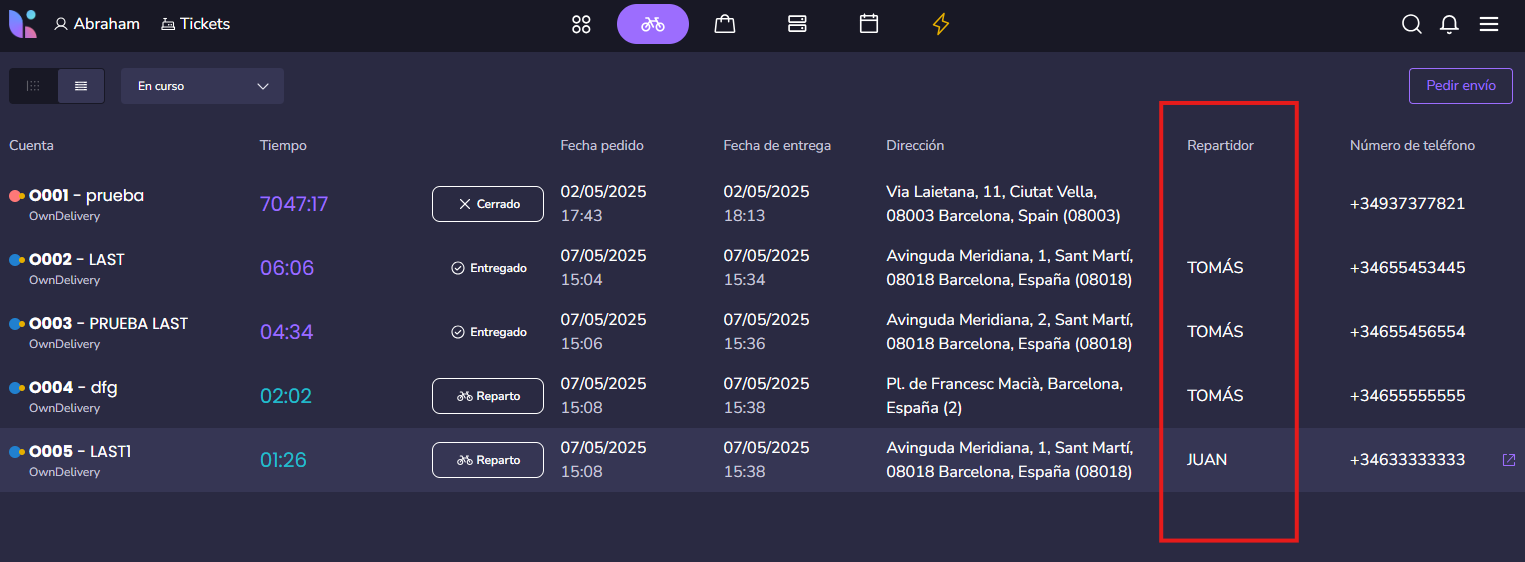
Task: Click the 'Pedir envío' button
Action: coord(1460,86)
